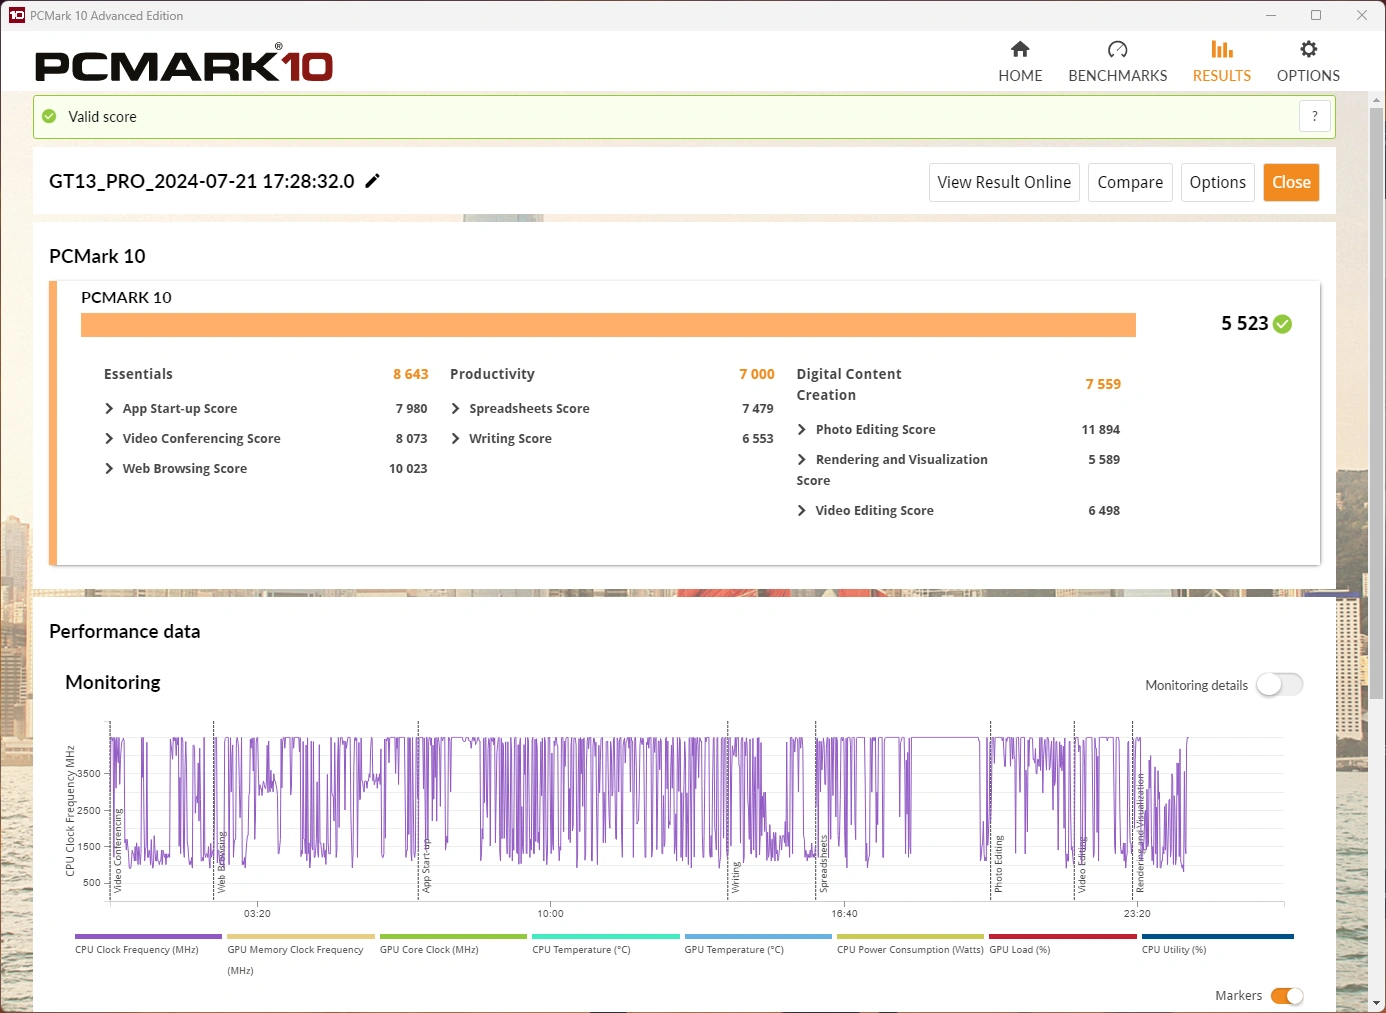Open the result Options button

pos(1218,182)
